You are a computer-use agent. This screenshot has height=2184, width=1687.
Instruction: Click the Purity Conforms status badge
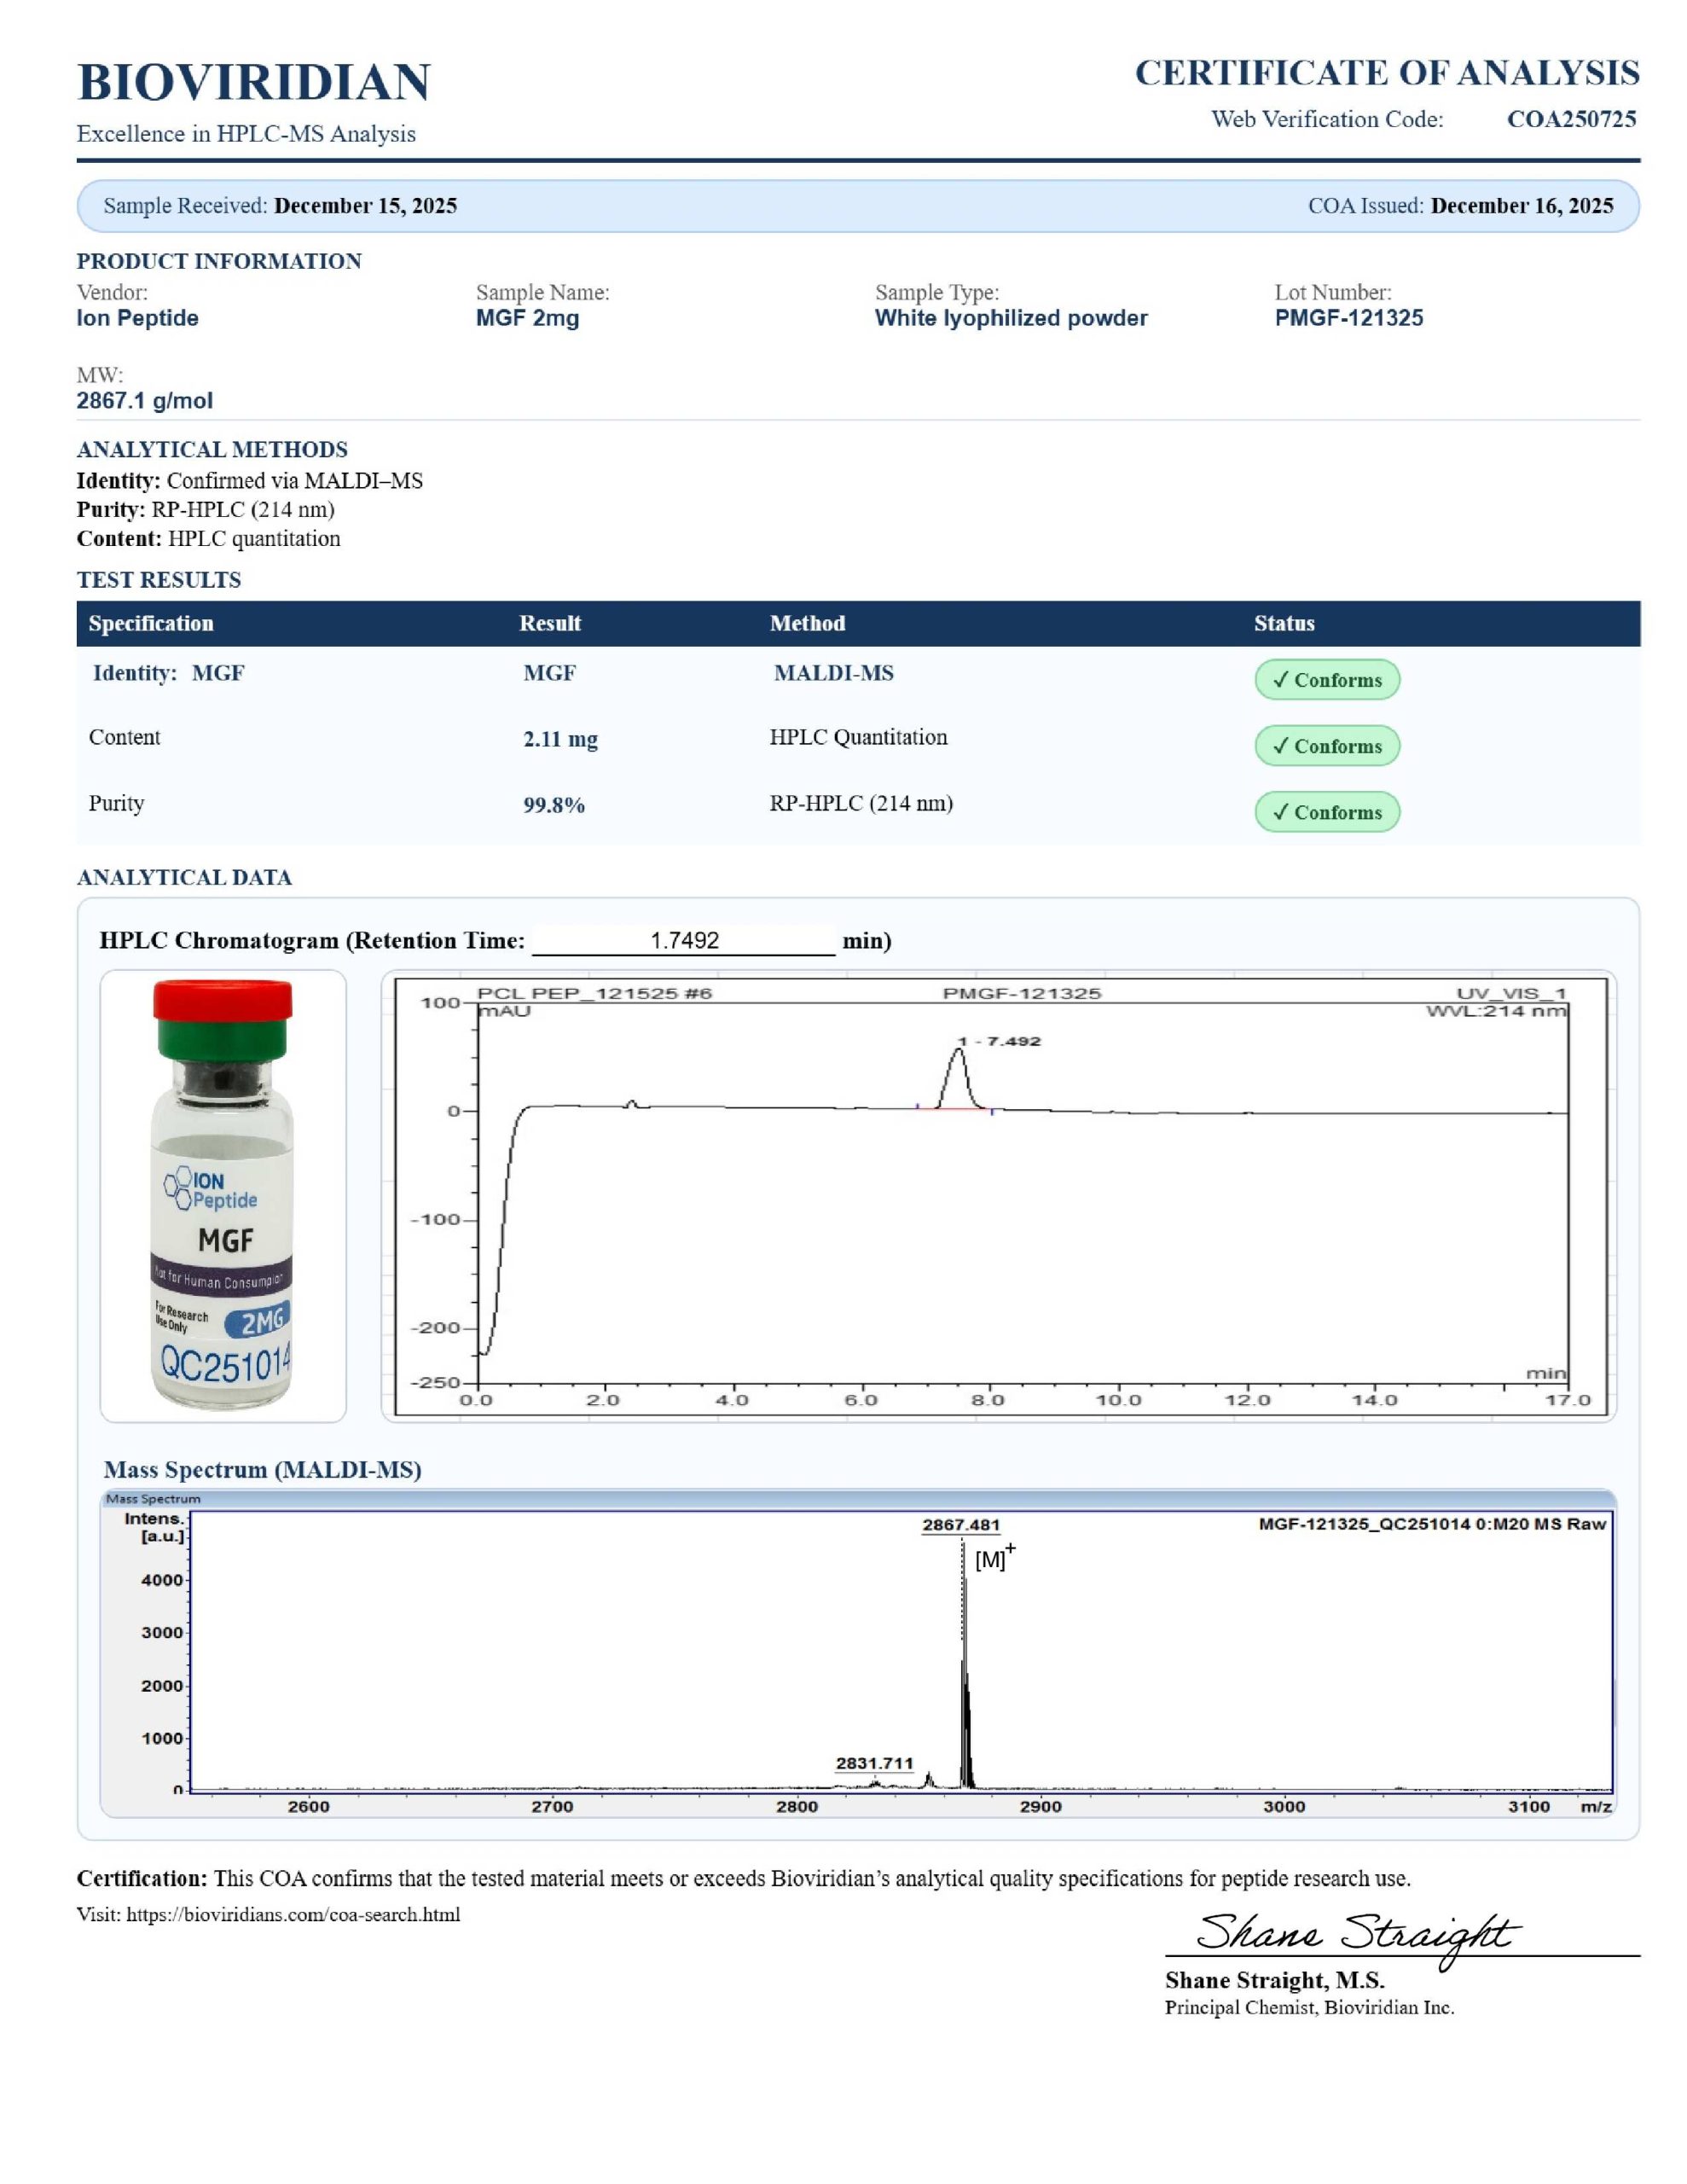pyautogui.click(x=1326, y=812)
